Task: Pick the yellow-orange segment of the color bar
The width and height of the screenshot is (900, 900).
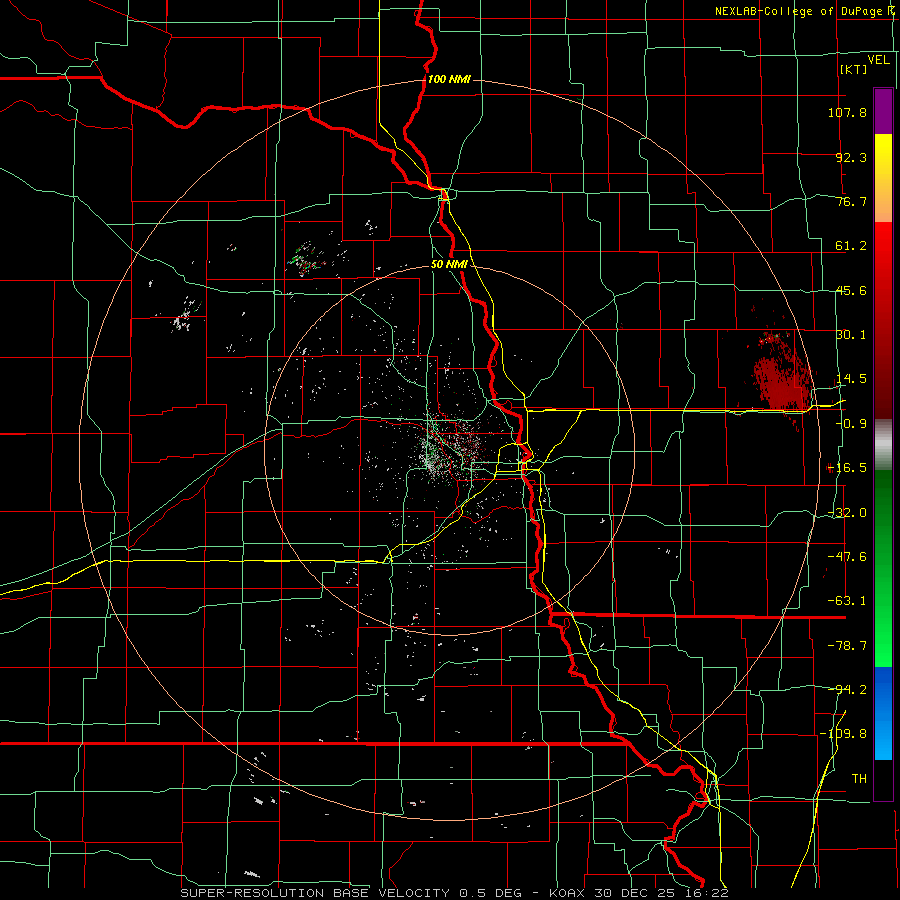Action: (883, 179)
